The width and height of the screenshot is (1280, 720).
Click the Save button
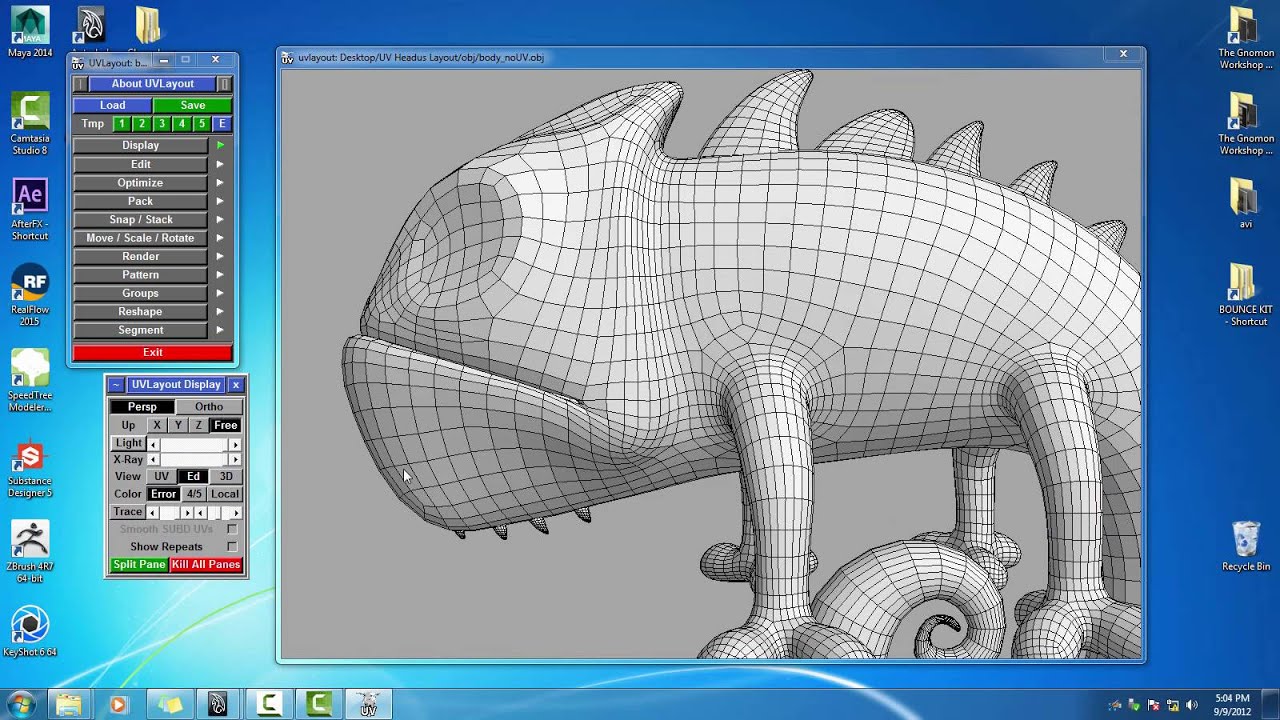point(193,105)
